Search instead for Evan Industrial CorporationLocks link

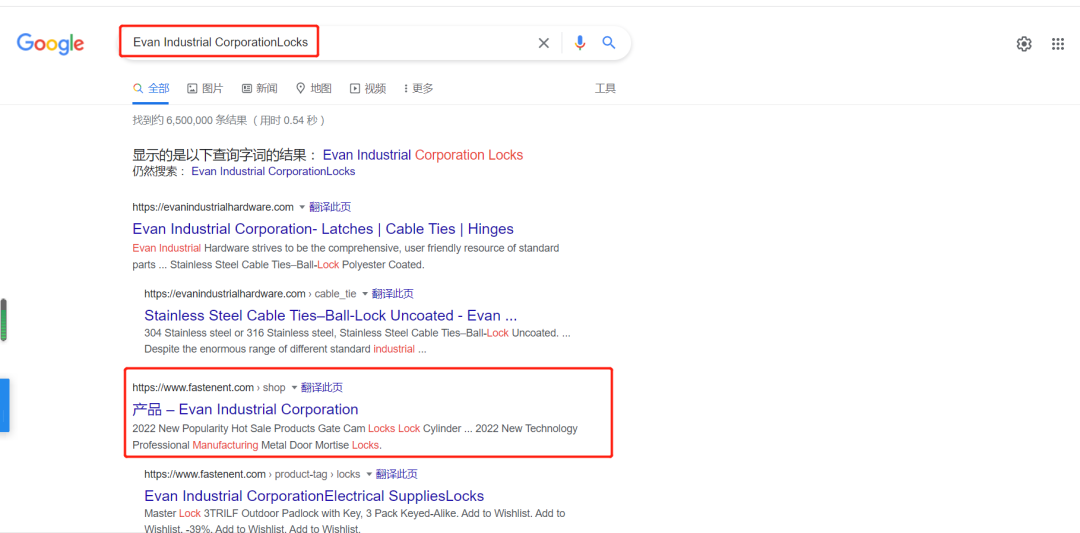(273, 171)
